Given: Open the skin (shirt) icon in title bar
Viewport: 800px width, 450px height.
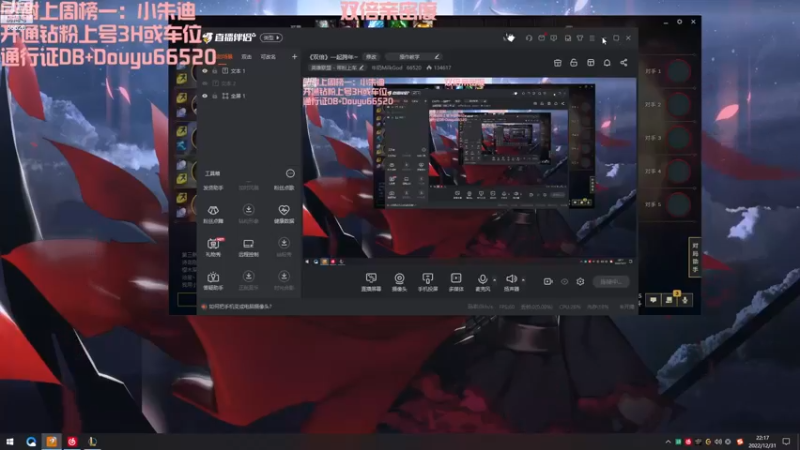Looking at the screenshot, I should tap(580, 38).
